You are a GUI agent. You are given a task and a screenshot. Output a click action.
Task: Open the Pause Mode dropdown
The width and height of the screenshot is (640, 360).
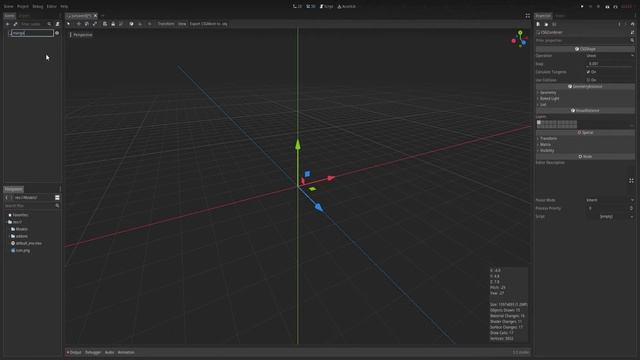coord(610,200)
